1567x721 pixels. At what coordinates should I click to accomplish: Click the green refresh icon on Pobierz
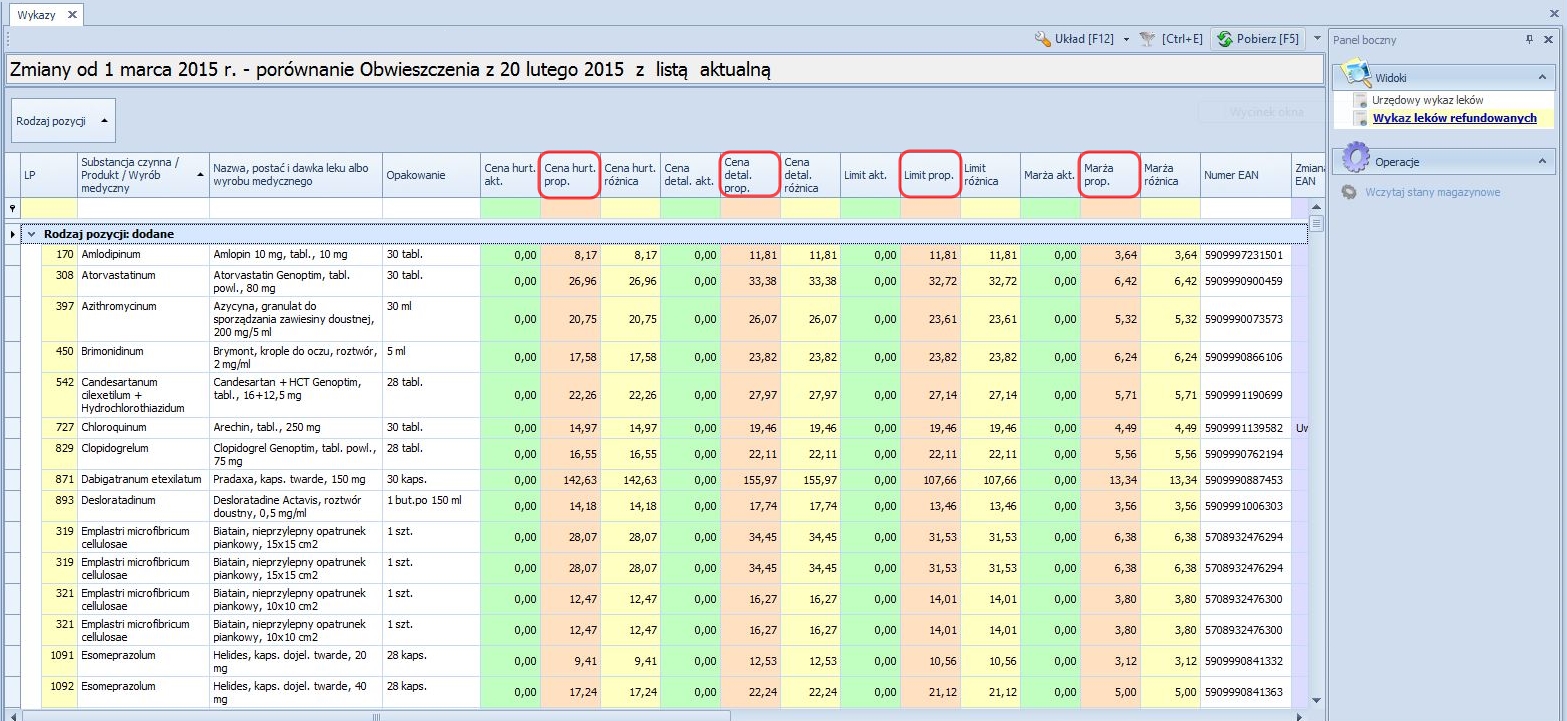[1224, 39]
